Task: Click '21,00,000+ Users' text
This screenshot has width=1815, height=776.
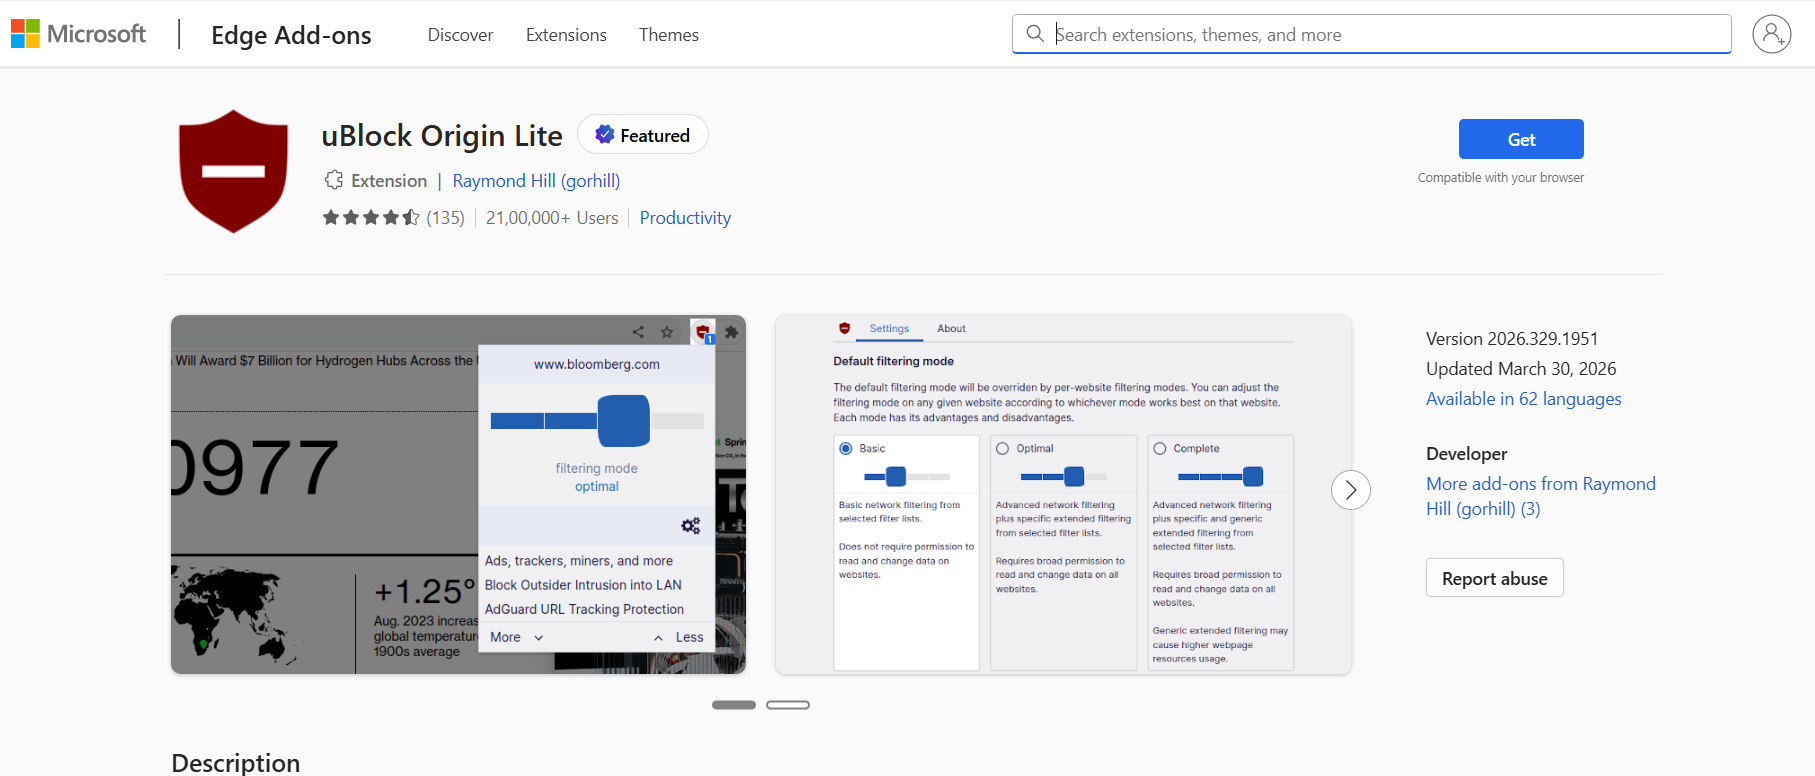Action: coord(552,217)
